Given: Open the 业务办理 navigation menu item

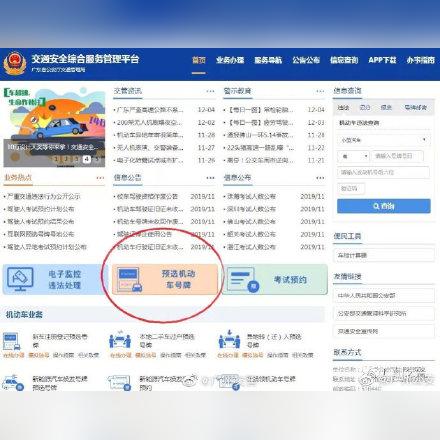Looking at the screenshot, I should tap(230, 60).
